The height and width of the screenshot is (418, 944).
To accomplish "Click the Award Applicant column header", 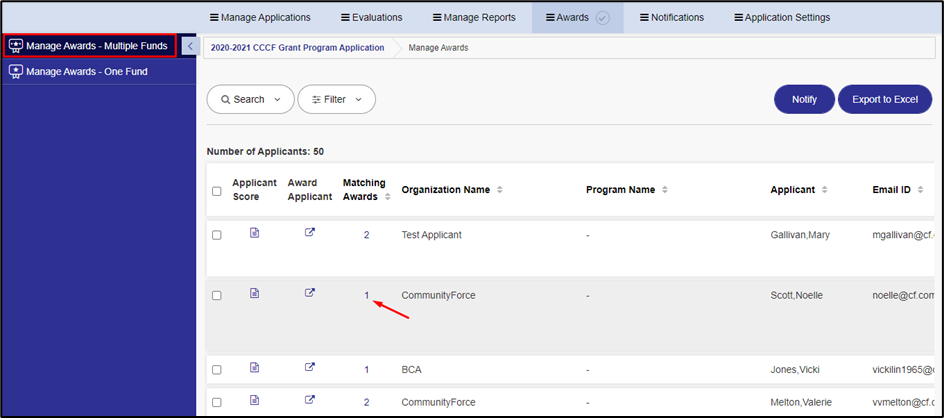I will coord(309,190).
